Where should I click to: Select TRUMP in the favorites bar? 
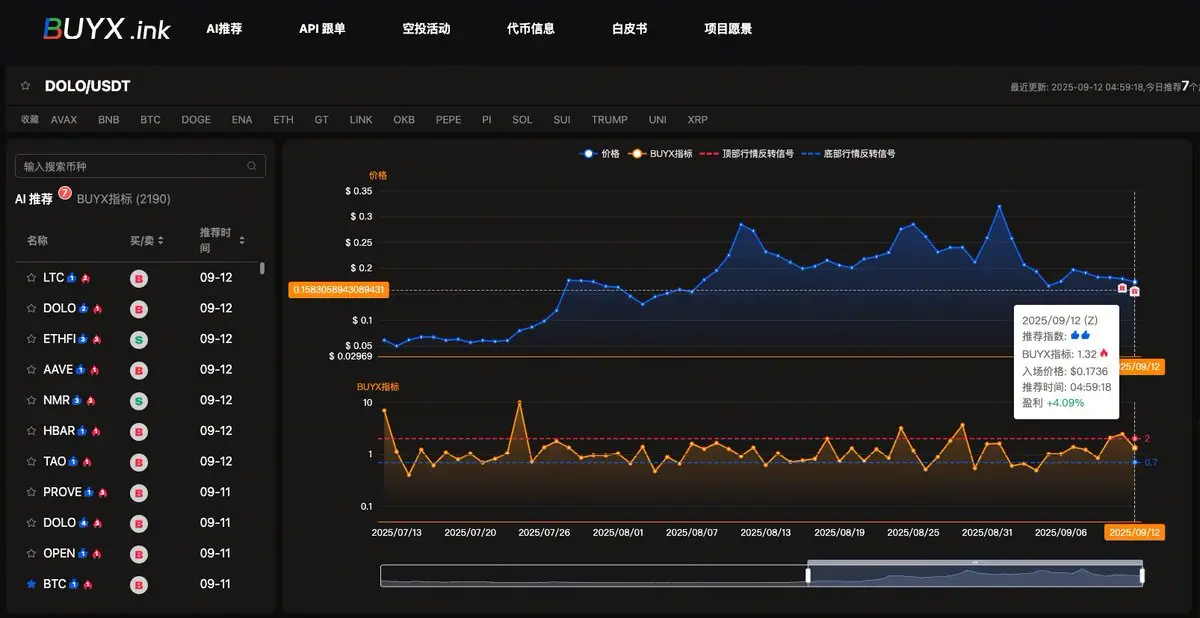(609, 119)
